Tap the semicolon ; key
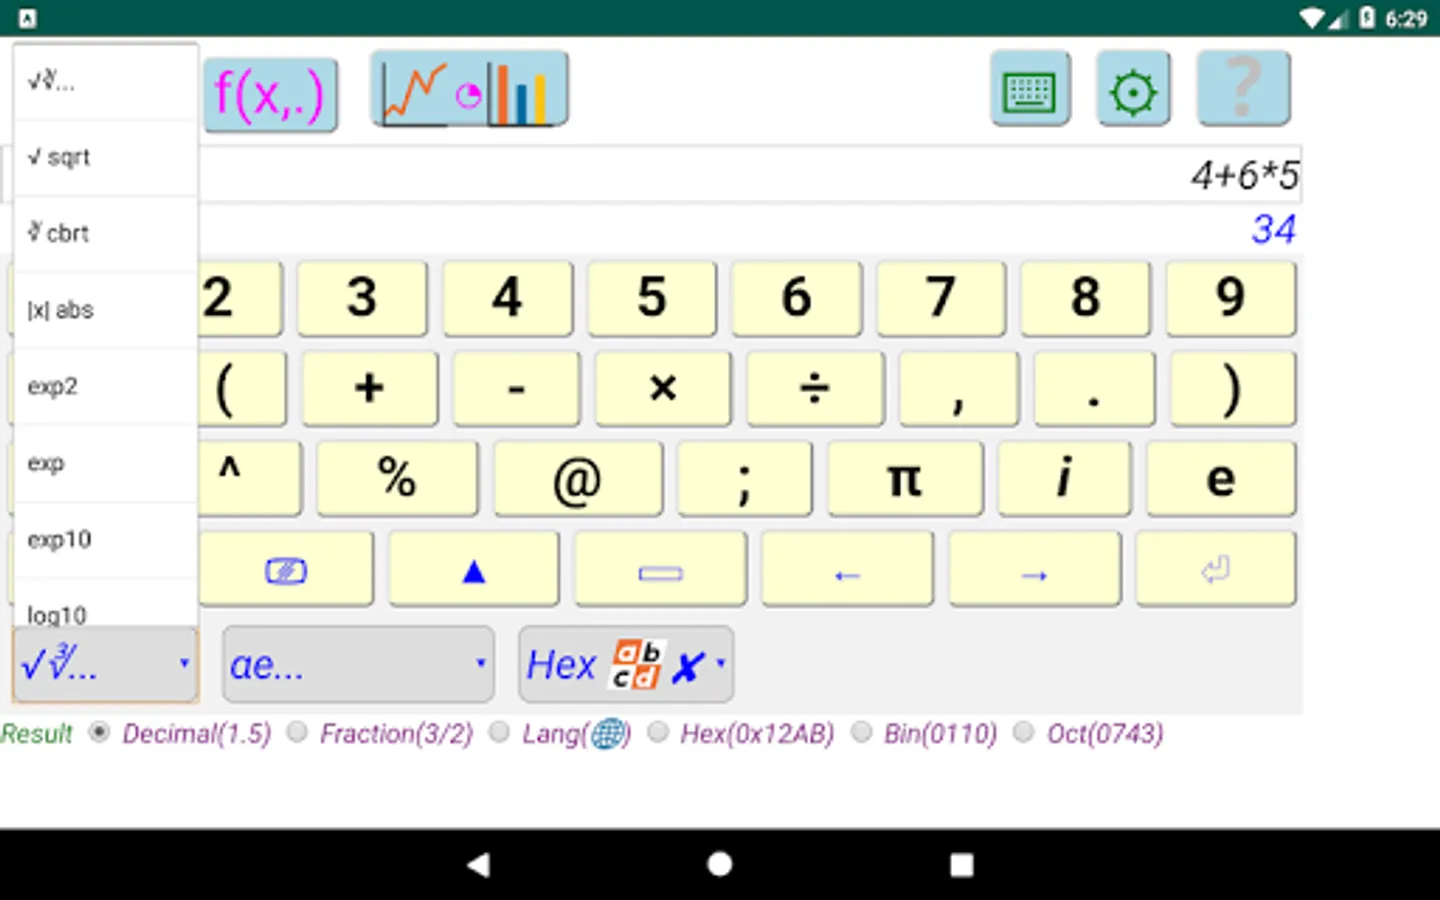The width and height of the screenshot is (1440, 900). pos(744,479)
